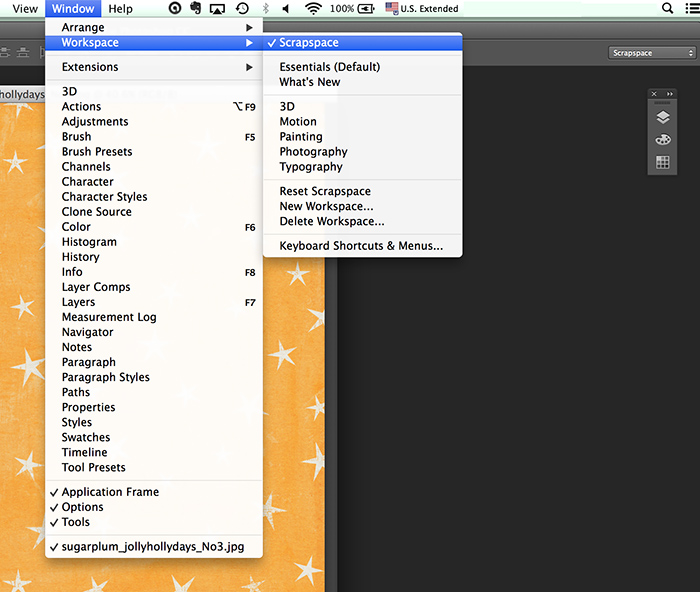
Task: Close the collapsed panel dock
Action: tap(654, 94)
